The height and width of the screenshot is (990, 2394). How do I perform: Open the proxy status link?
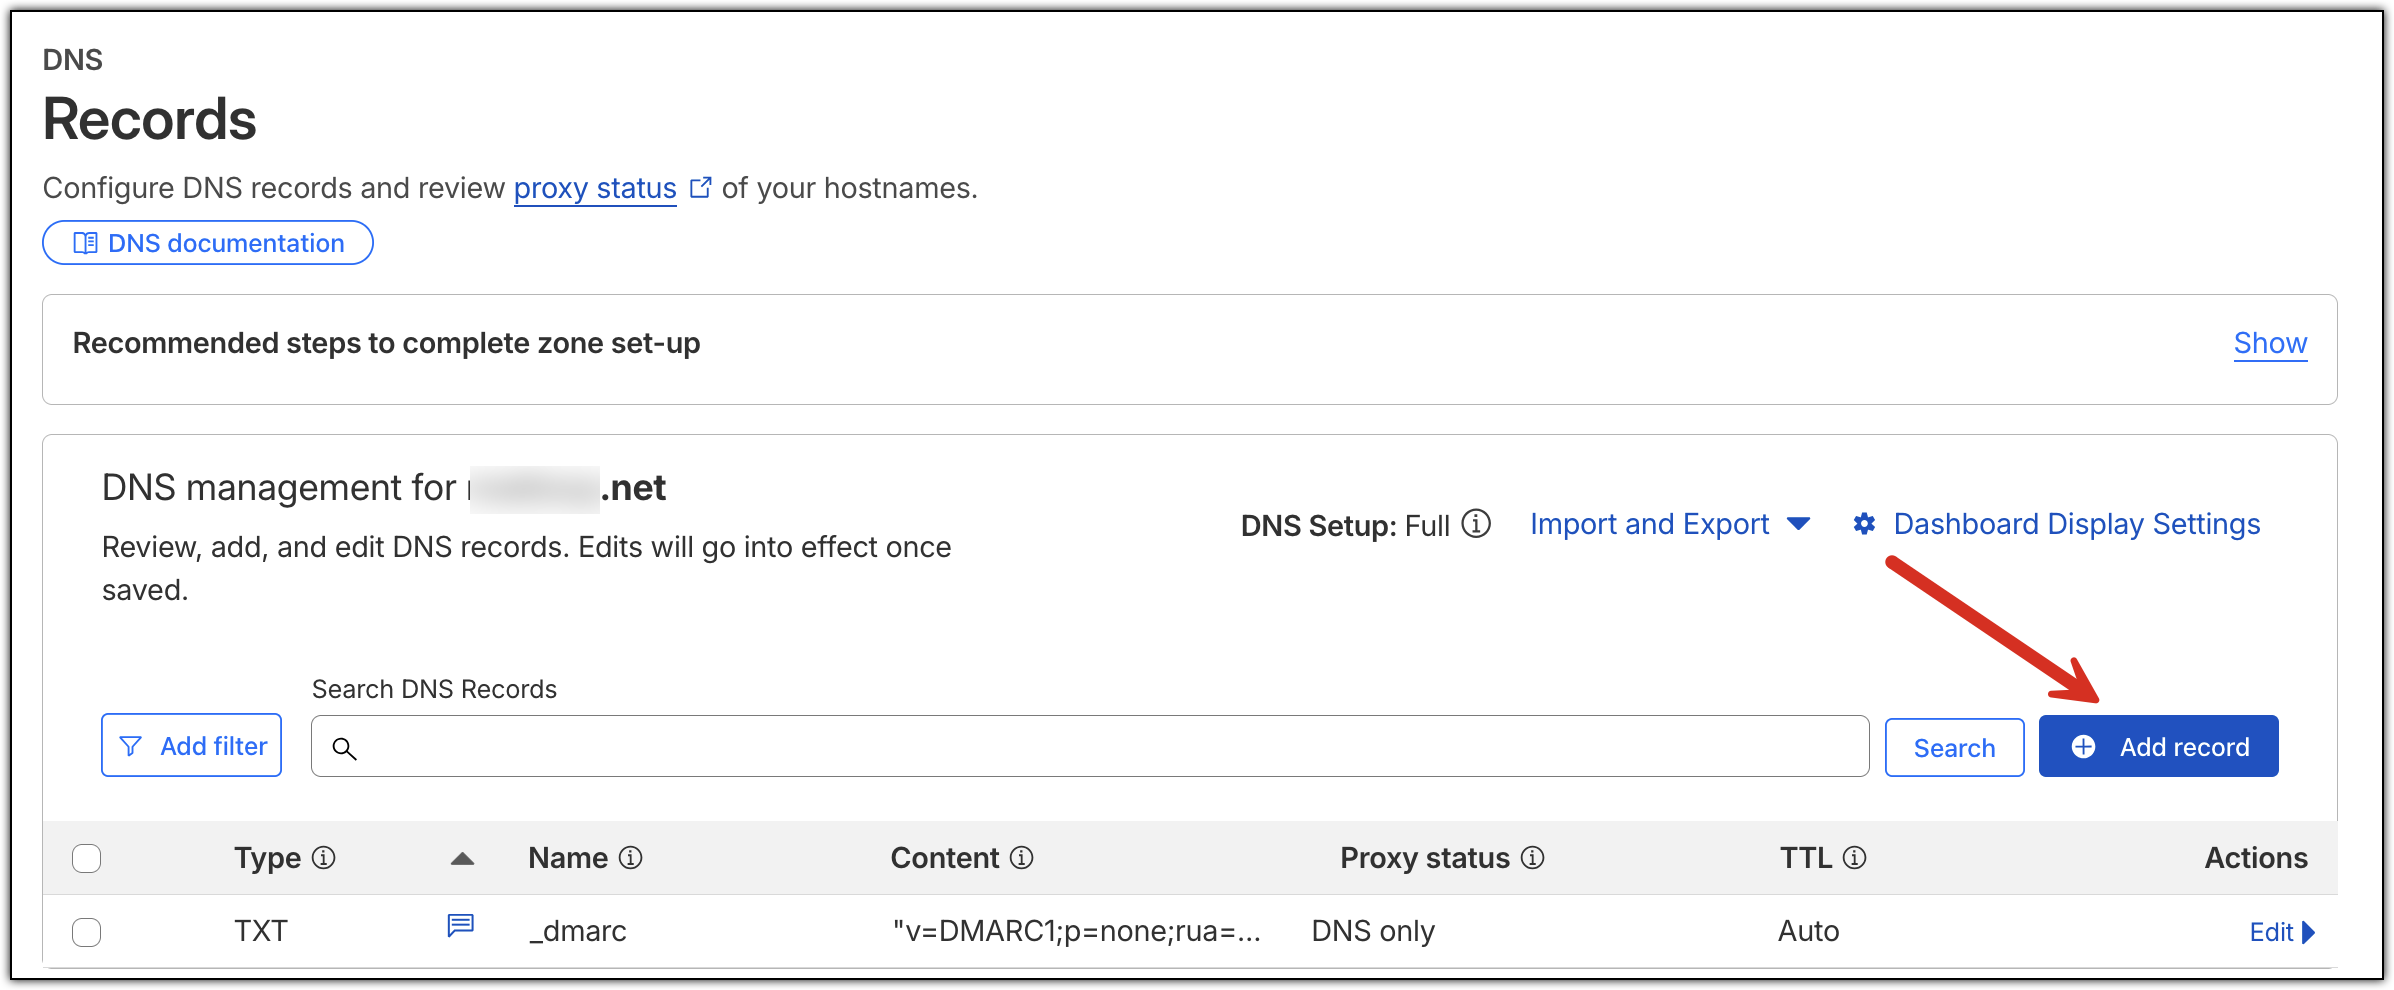click(595, 188)
